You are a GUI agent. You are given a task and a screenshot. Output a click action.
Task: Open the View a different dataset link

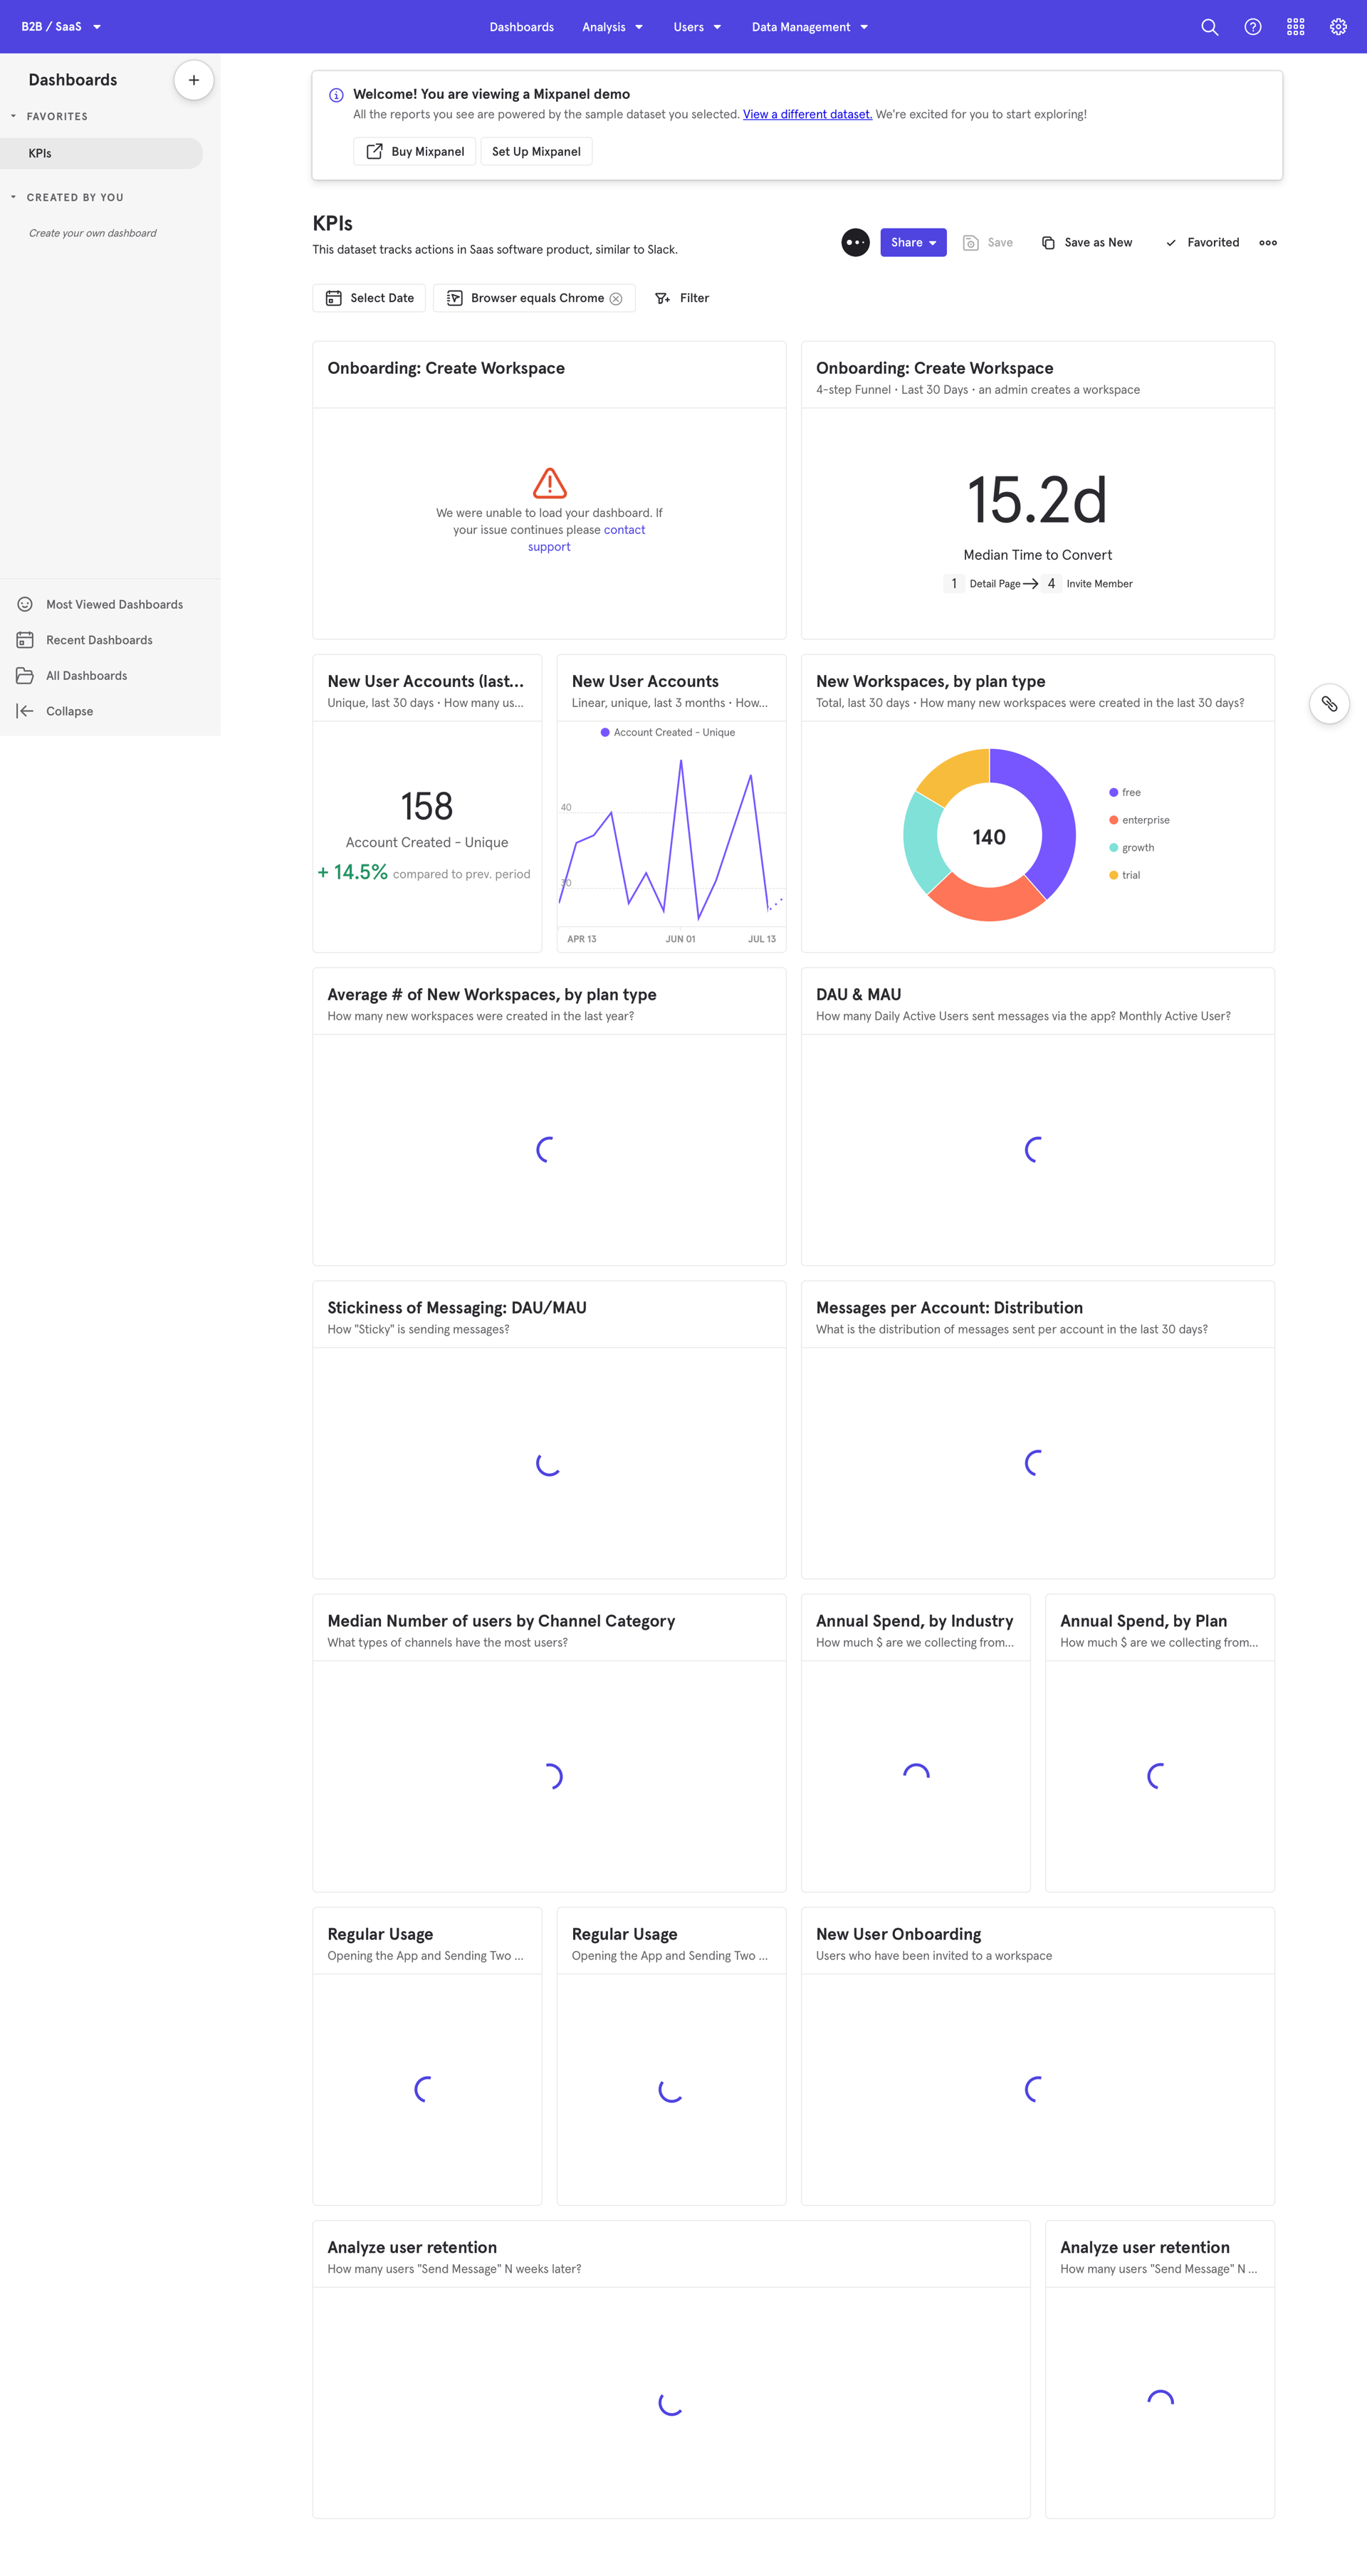(x=807, y=114)
